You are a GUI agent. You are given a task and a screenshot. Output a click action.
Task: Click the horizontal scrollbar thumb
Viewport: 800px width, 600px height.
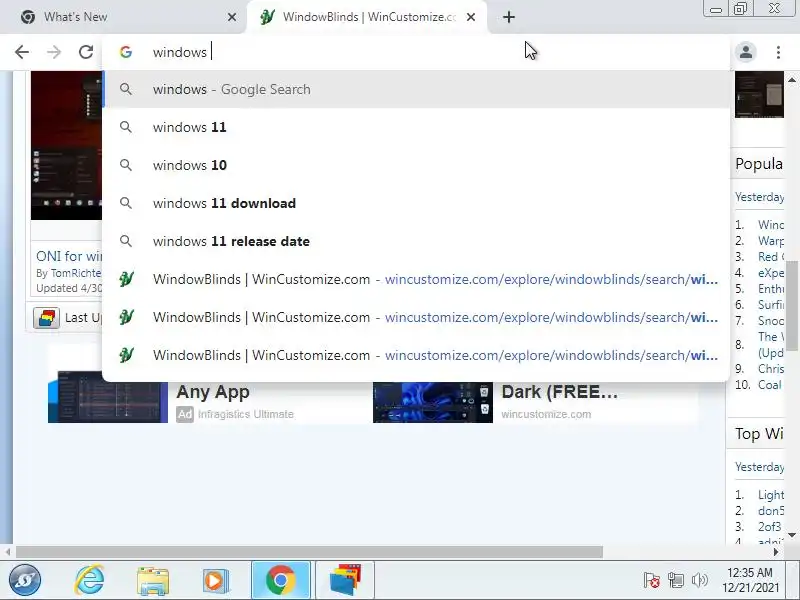coord(309,552)
